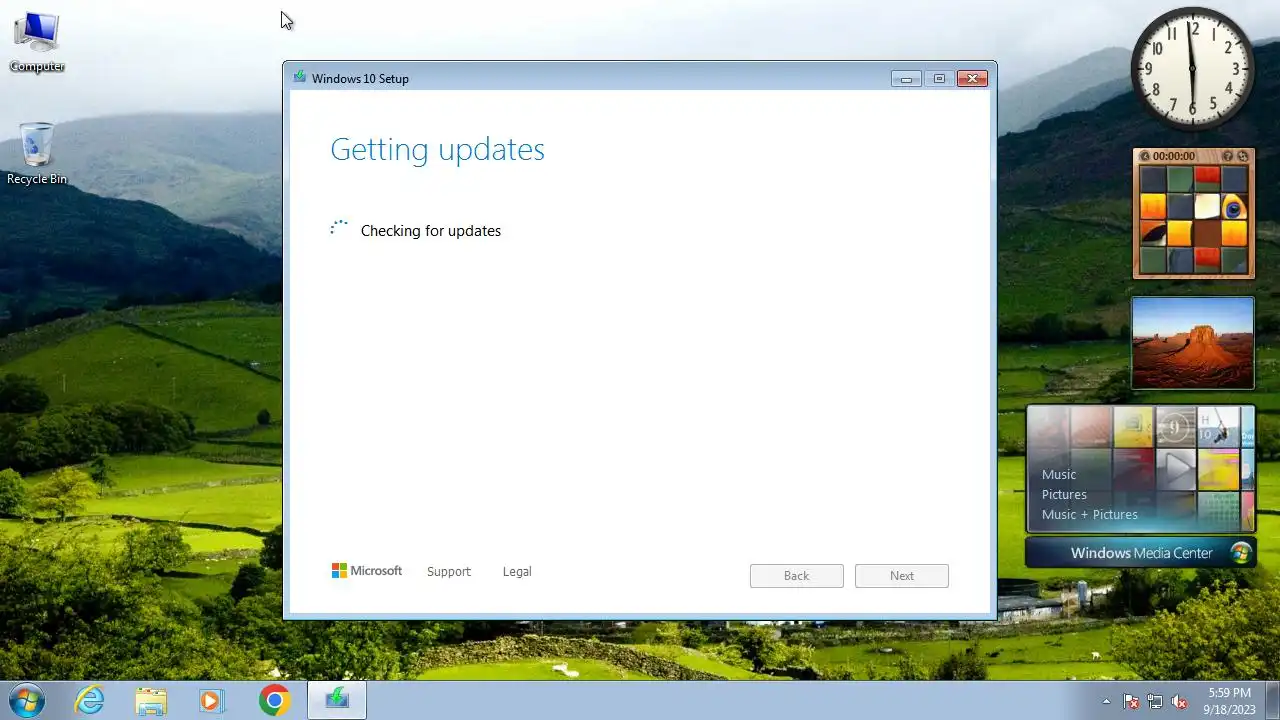1280x720 pixels.
Task: Click the play triangle tile in gadget
Action: point(1177,468)
